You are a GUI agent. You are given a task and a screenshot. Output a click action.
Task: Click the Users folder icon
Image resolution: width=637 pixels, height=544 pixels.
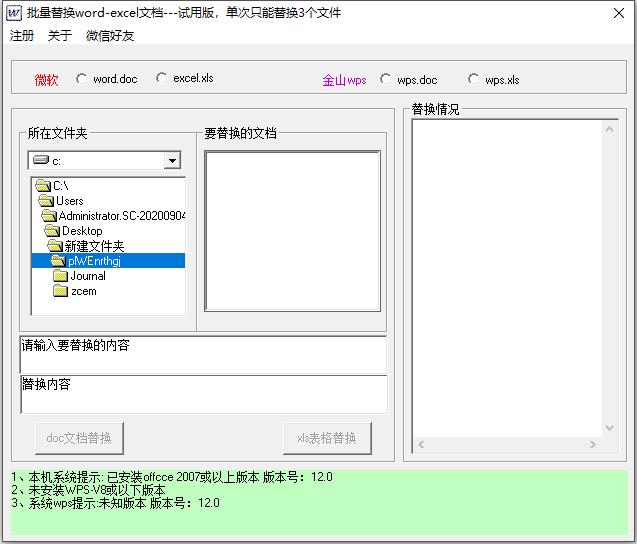(46, 201)
